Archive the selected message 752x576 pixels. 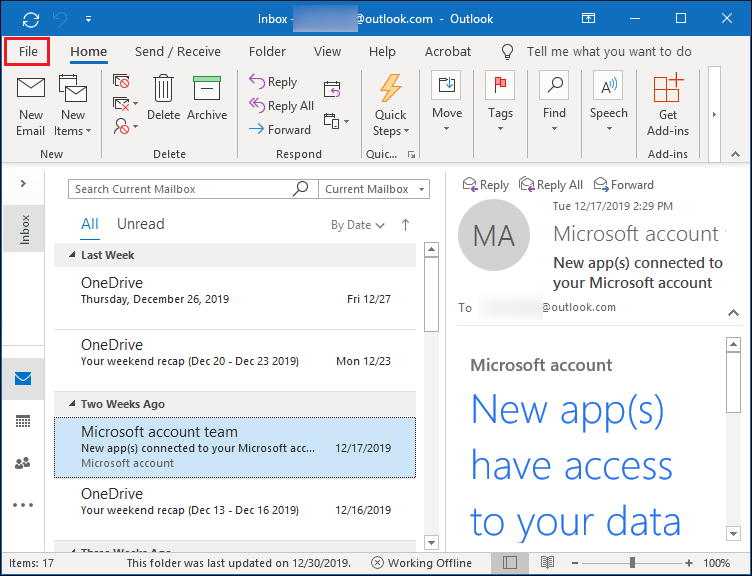pos(207,98)
